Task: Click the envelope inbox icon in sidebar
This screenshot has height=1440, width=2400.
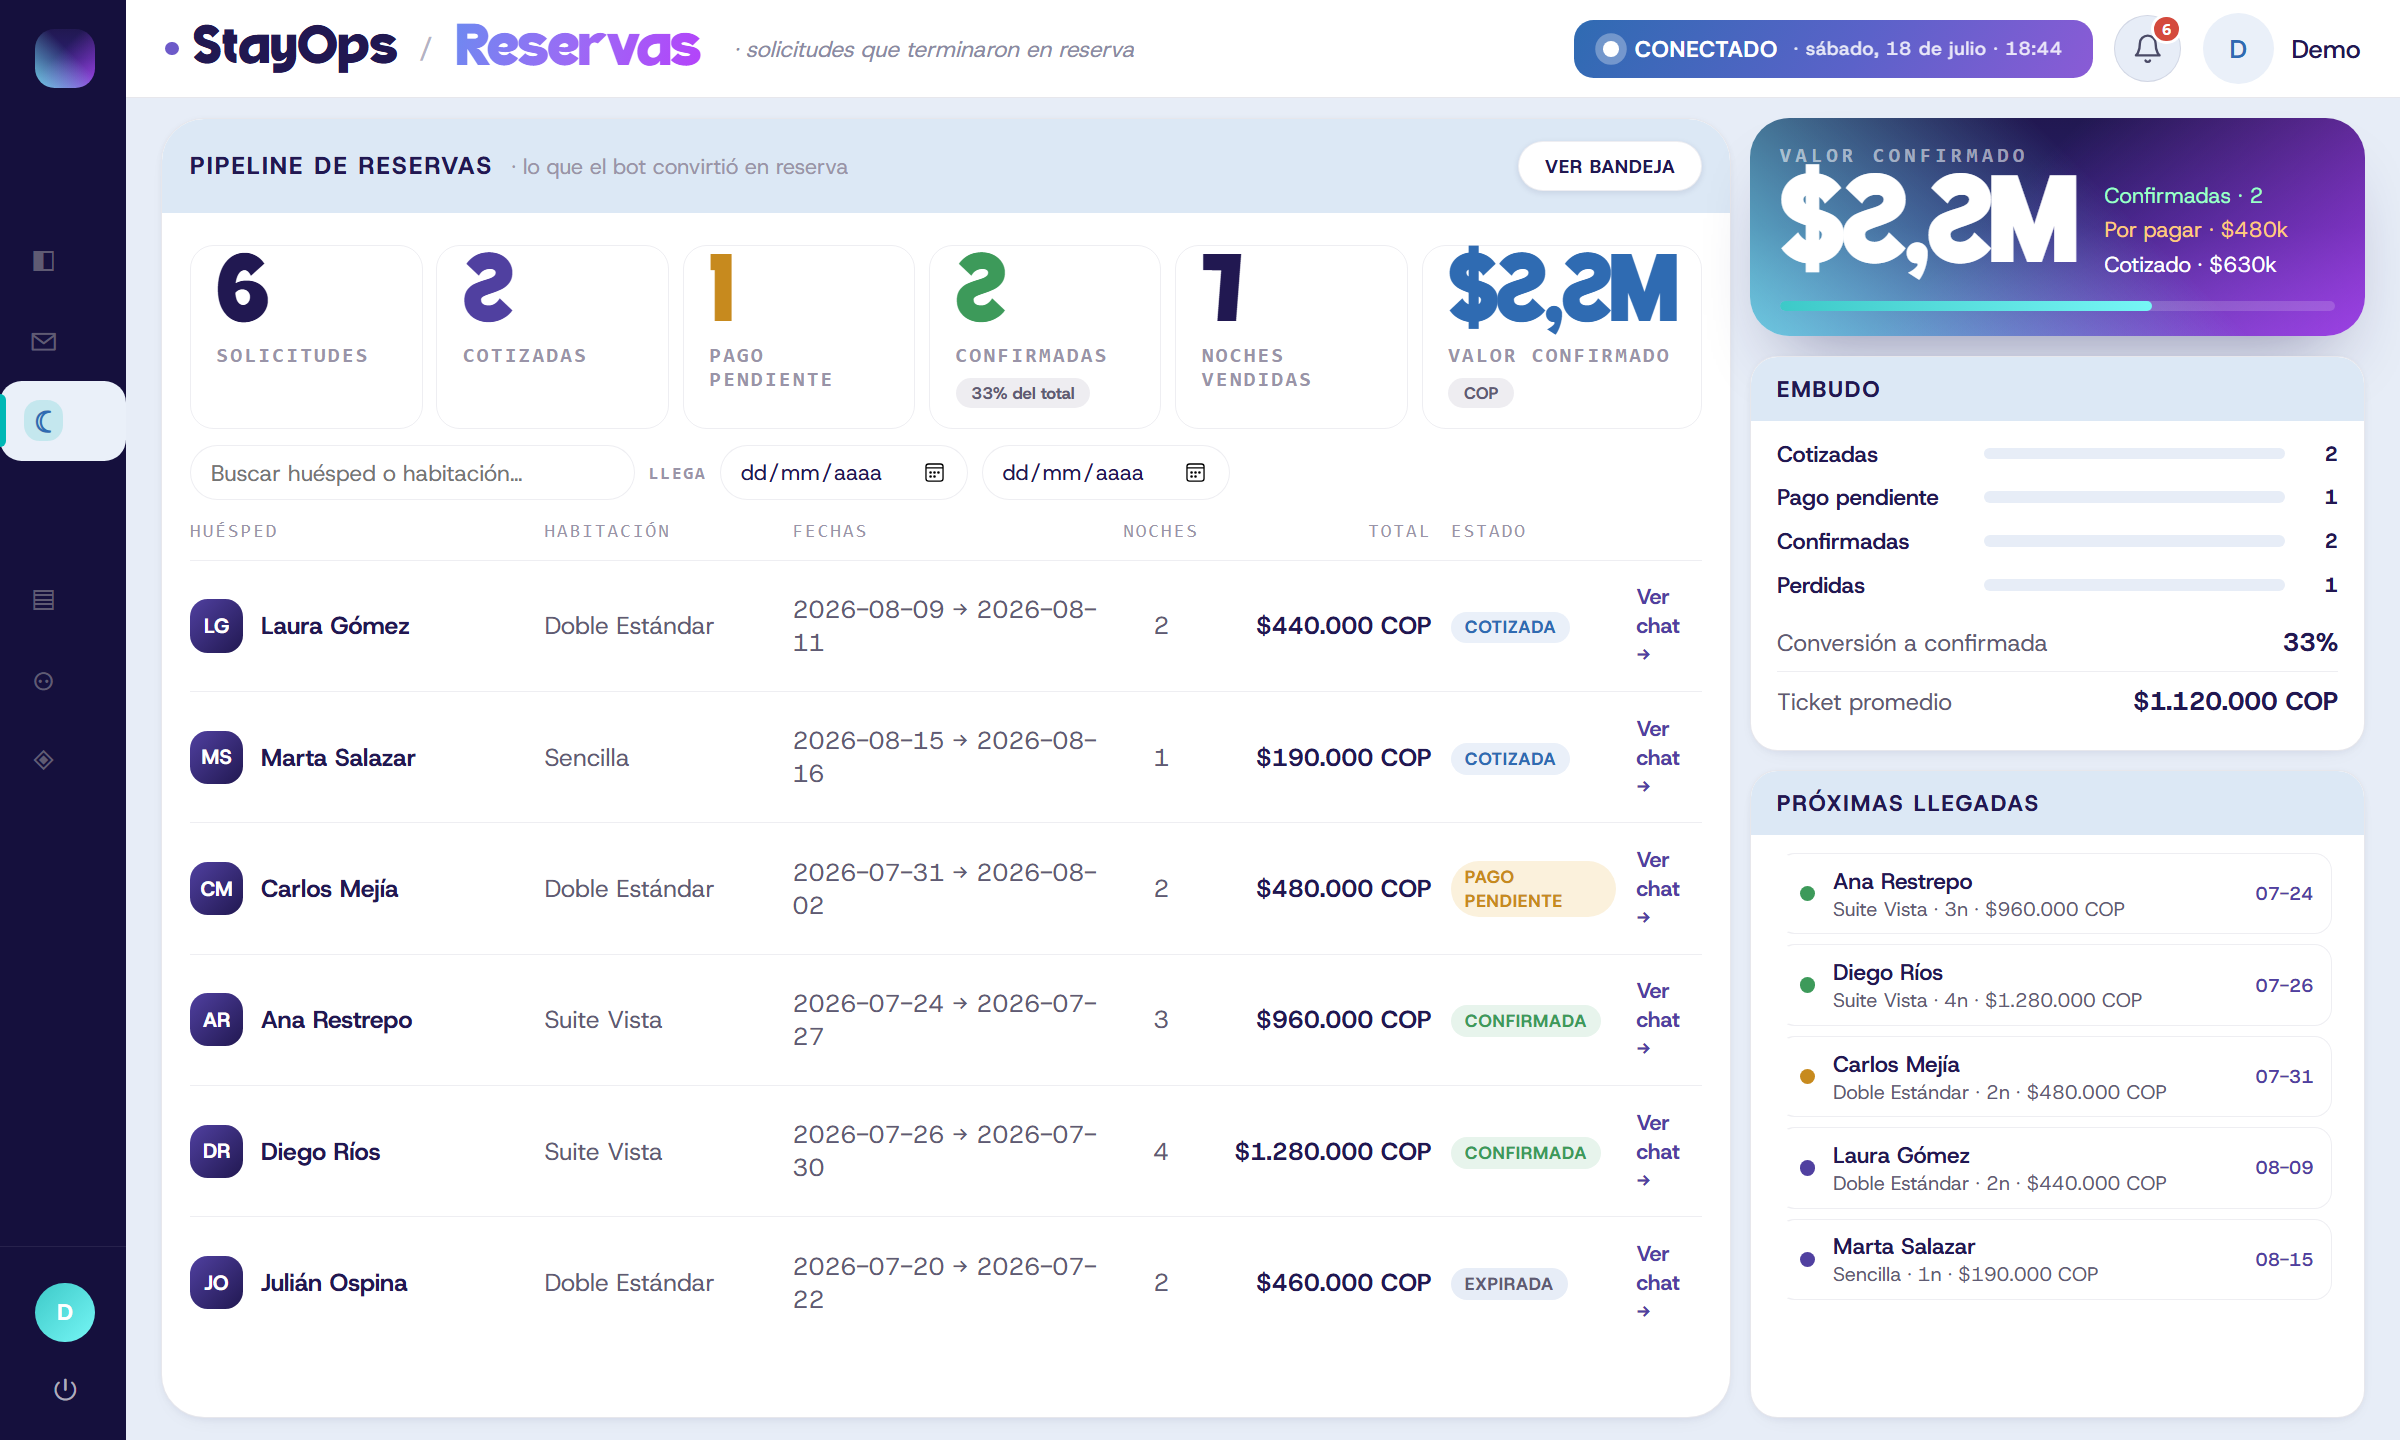Action: click(x=44, y=342)
